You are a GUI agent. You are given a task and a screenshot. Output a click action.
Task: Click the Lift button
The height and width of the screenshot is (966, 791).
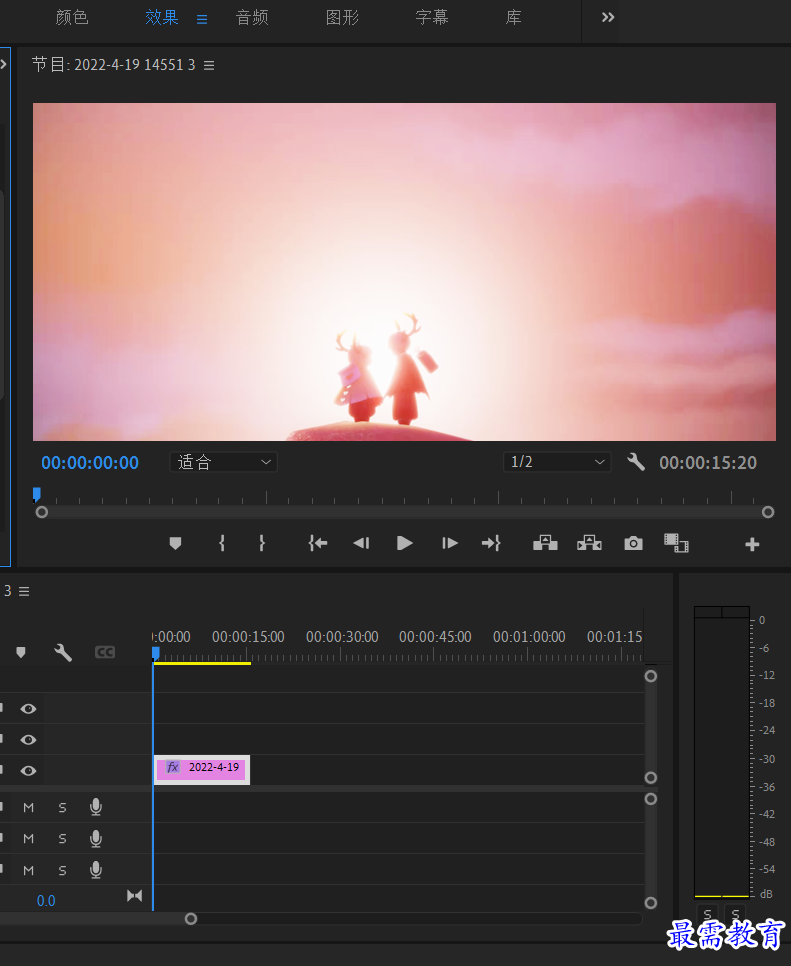[x=545, y=543]
